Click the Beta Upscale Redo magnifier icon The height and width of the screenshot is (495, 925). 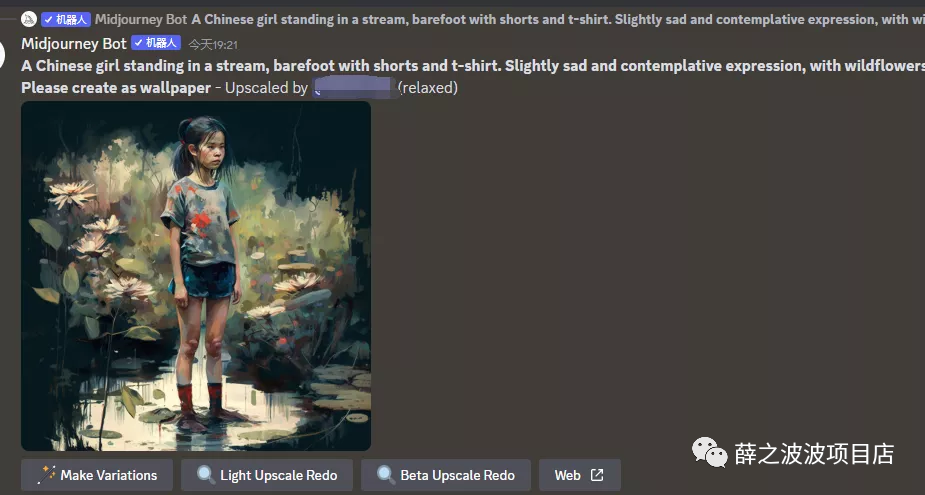point(386,475)
